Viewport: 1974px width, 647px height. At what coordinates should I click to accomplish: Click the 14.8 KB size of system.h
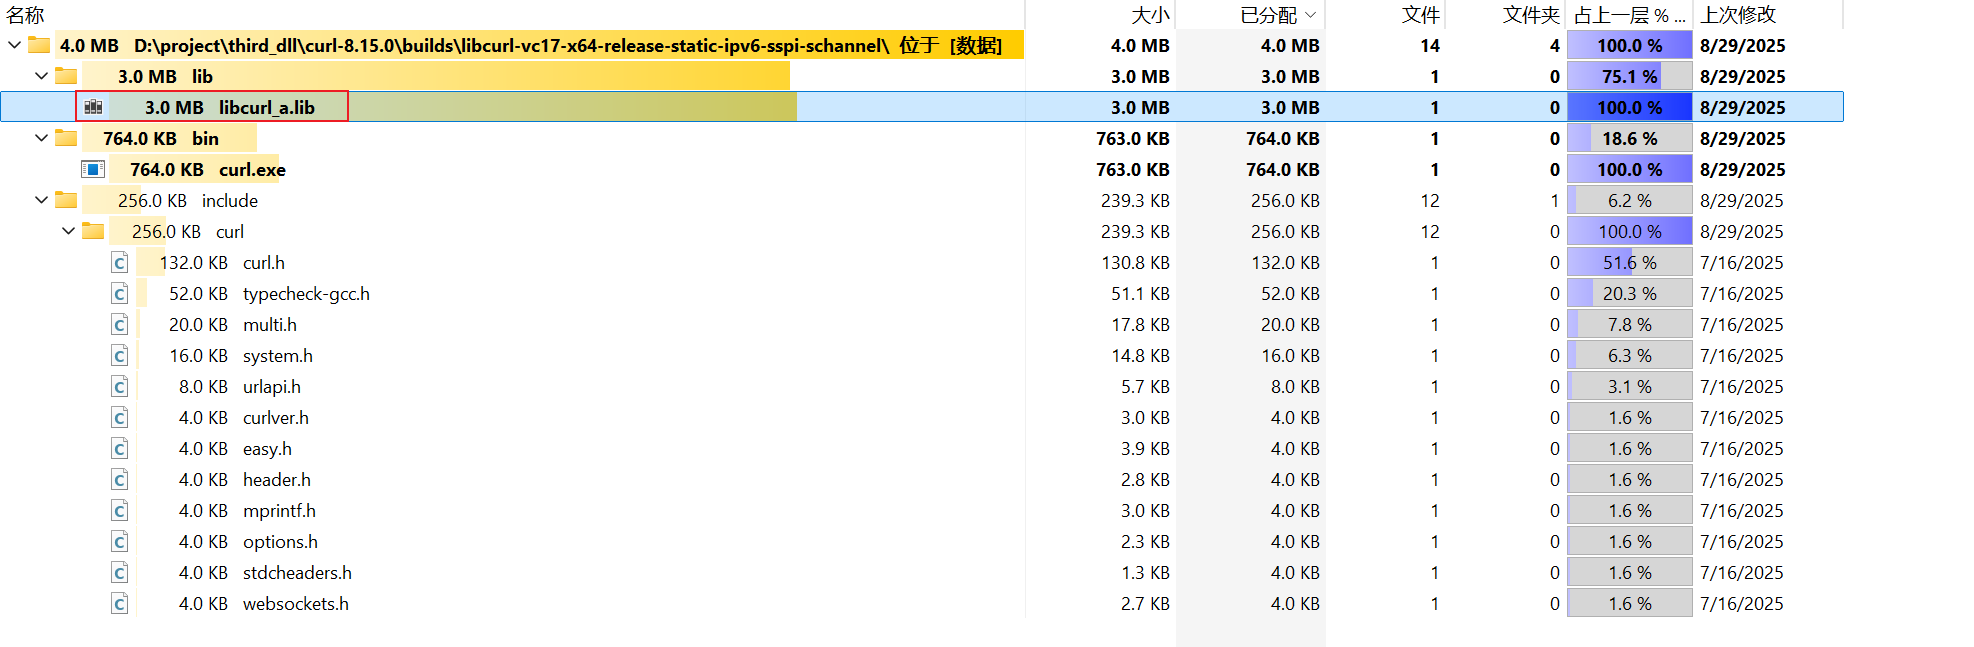pos(1140,355)
